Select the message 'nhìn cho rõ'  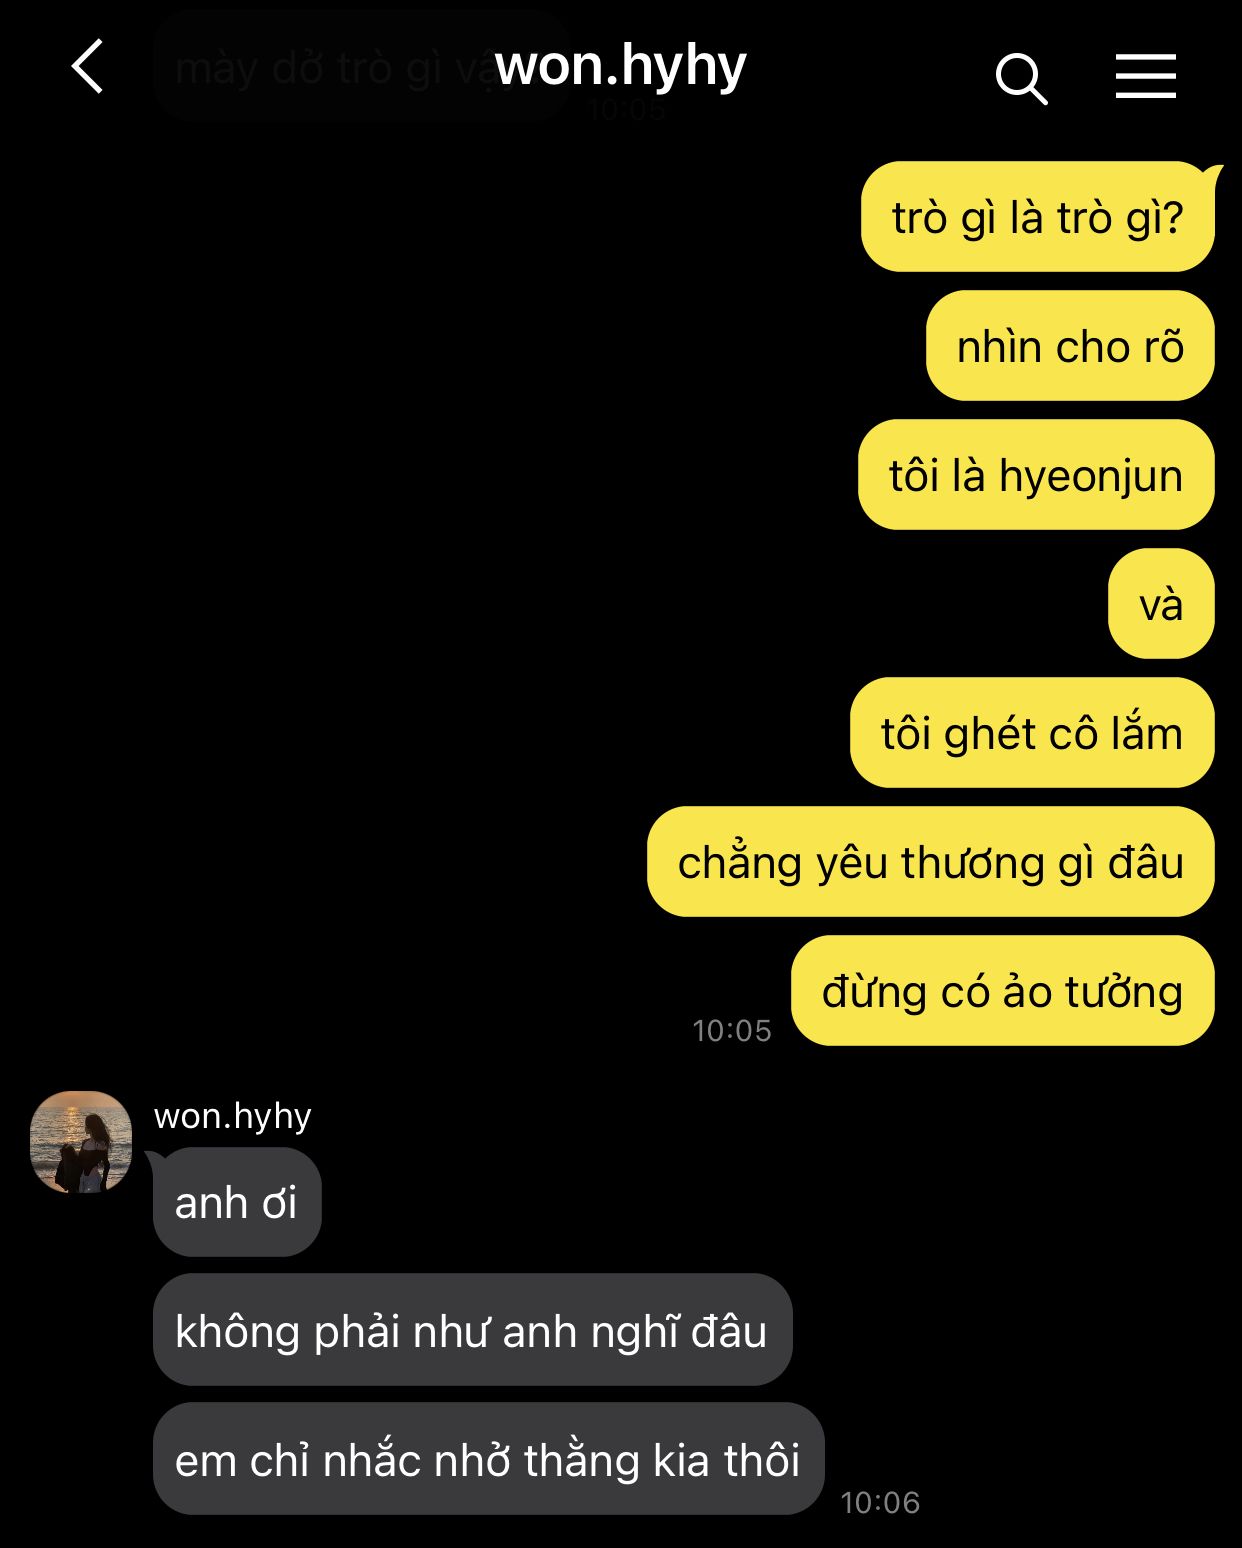(1070, 346)
